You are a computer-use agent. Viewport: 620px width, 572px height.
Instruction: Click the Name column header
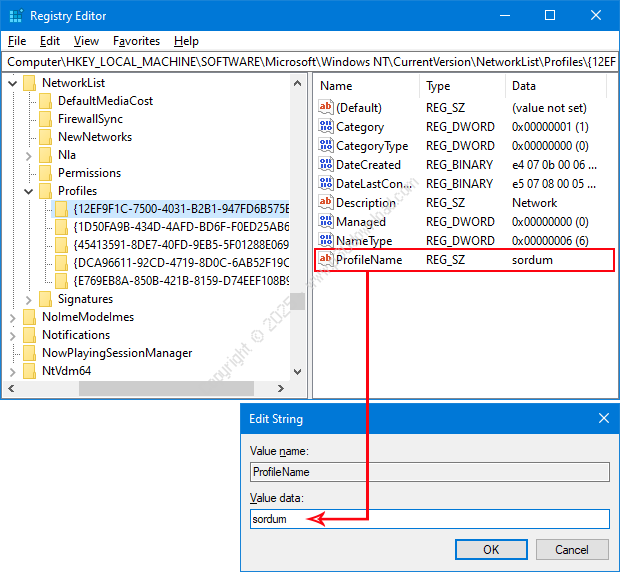click(336, 86)
